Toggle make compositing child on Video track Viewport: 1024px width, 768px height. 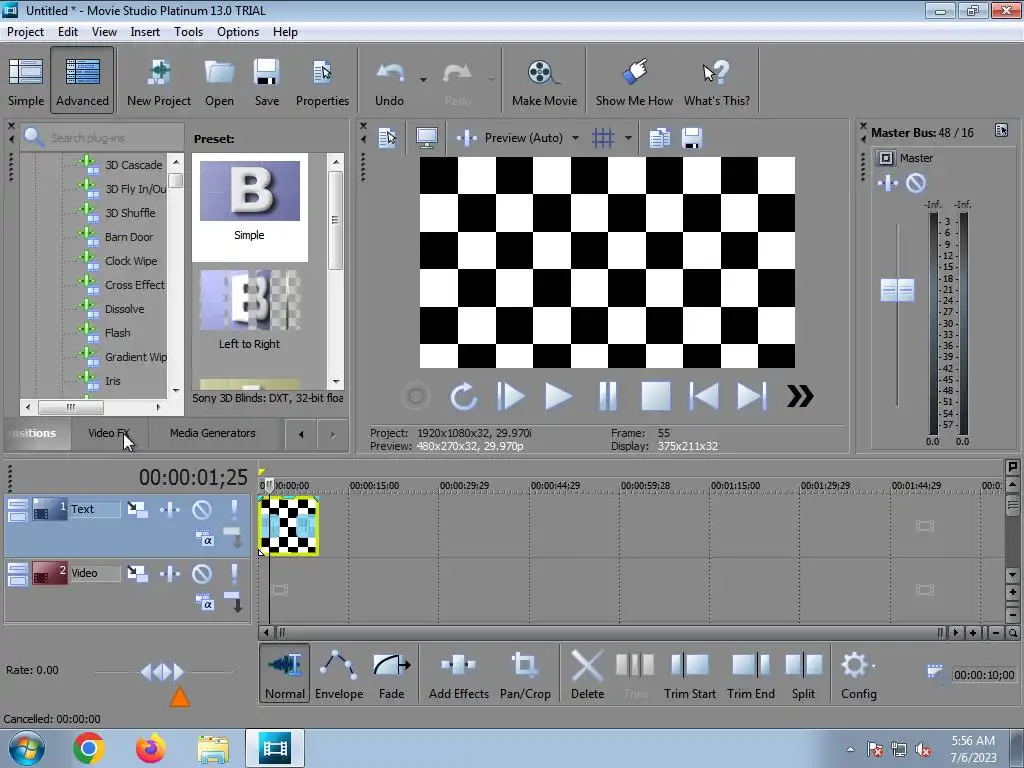[234, 601]
